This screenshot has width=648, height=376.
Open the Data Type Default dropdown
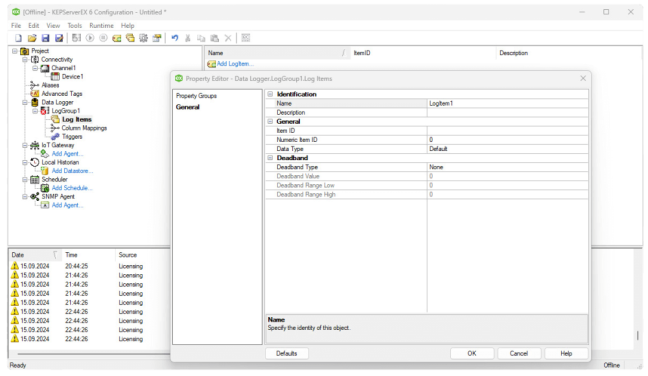pyautogui.click(x=507, y=149)
